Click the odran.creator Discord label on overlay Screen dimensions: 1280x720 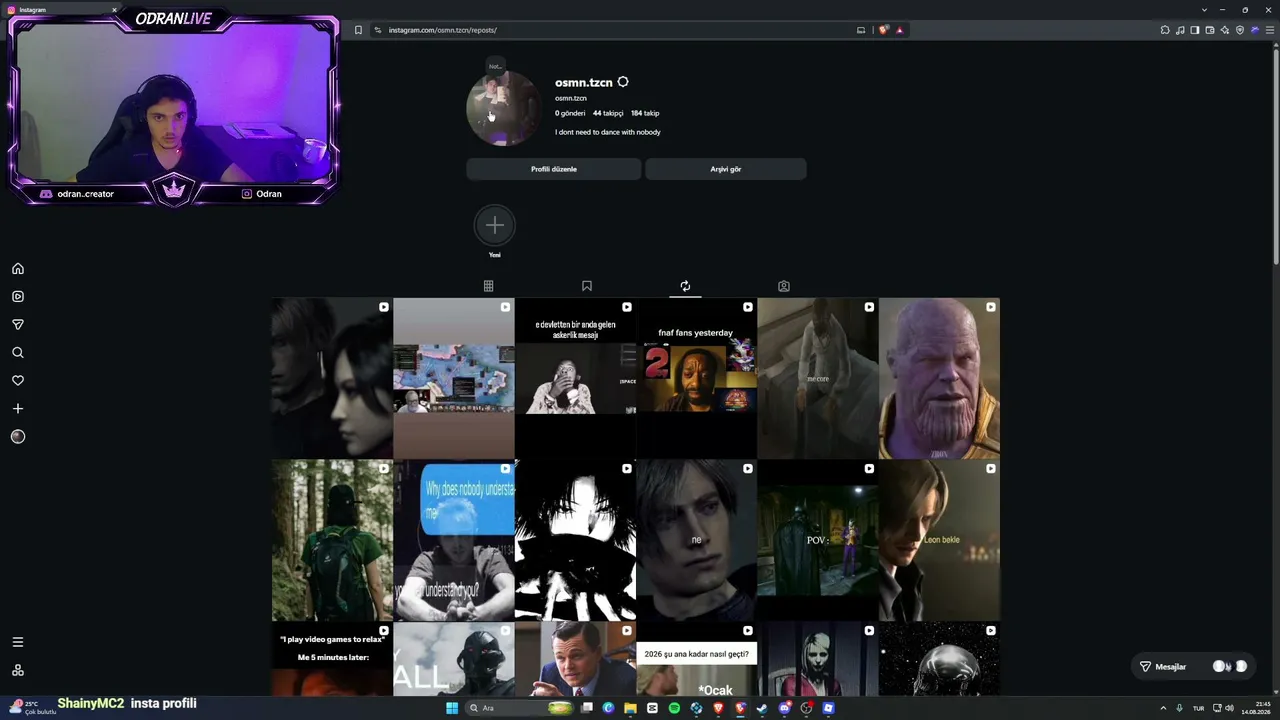tap(86, 194)
